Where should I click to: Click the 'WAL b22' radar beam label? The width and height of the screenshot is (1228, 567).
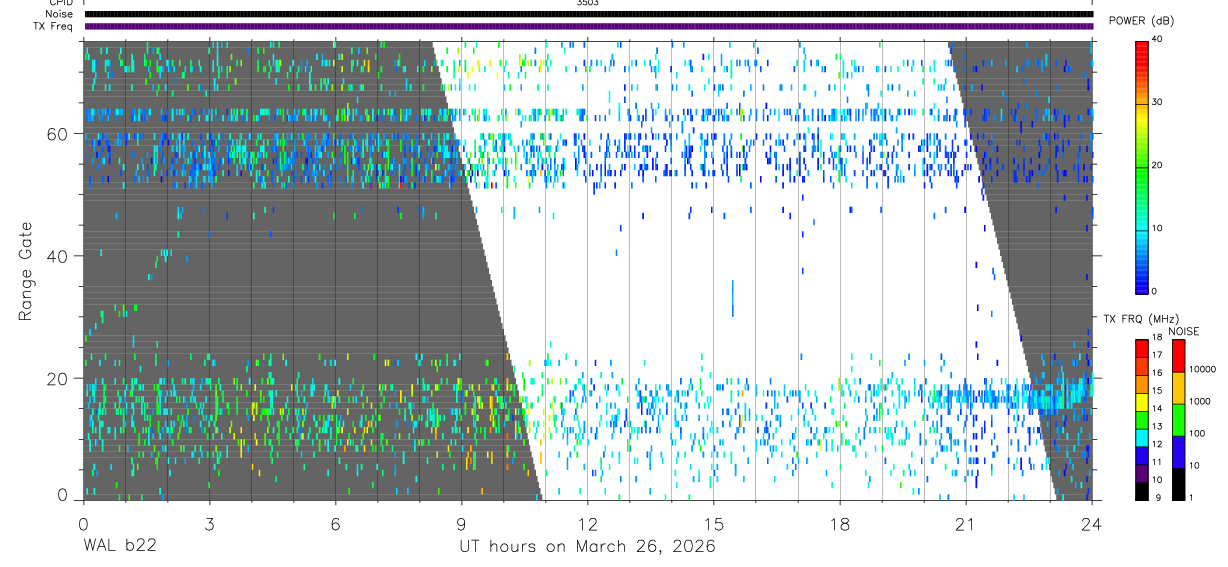coord(119,546)
